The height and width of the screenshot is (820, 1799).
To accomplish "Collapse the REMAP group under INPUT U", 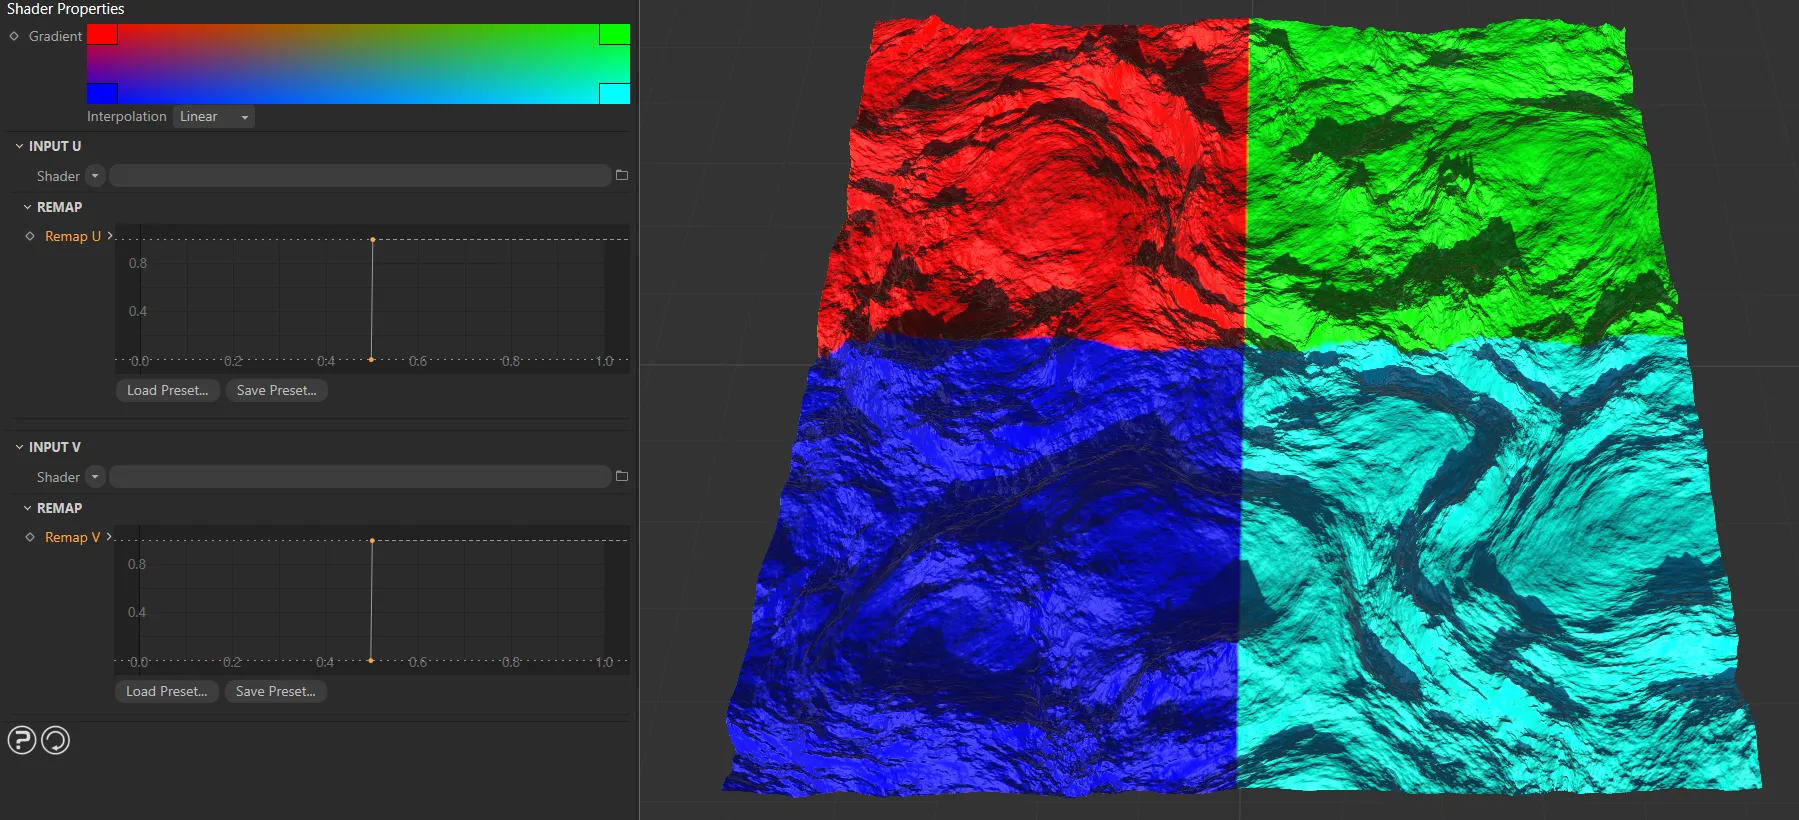I will (x=27, y=207).
